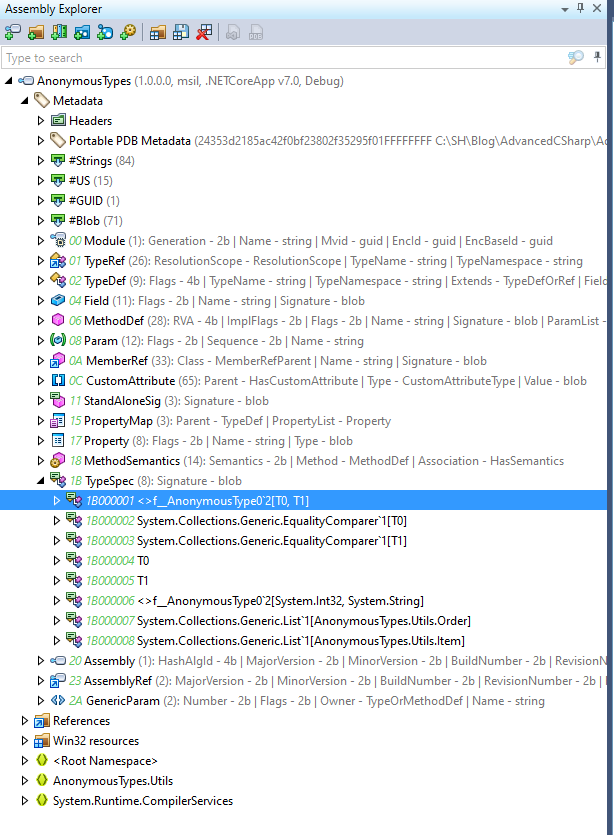
Task: Collapse the Metadata node
Action: pyautogui.click(x=24, y=101)
